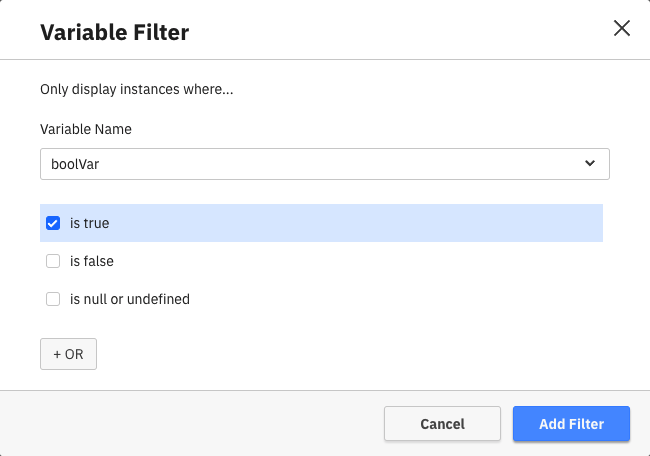650x456 pixels.
Task: Pick the 'is null or undefined' label
Action: tap(130, 299)
